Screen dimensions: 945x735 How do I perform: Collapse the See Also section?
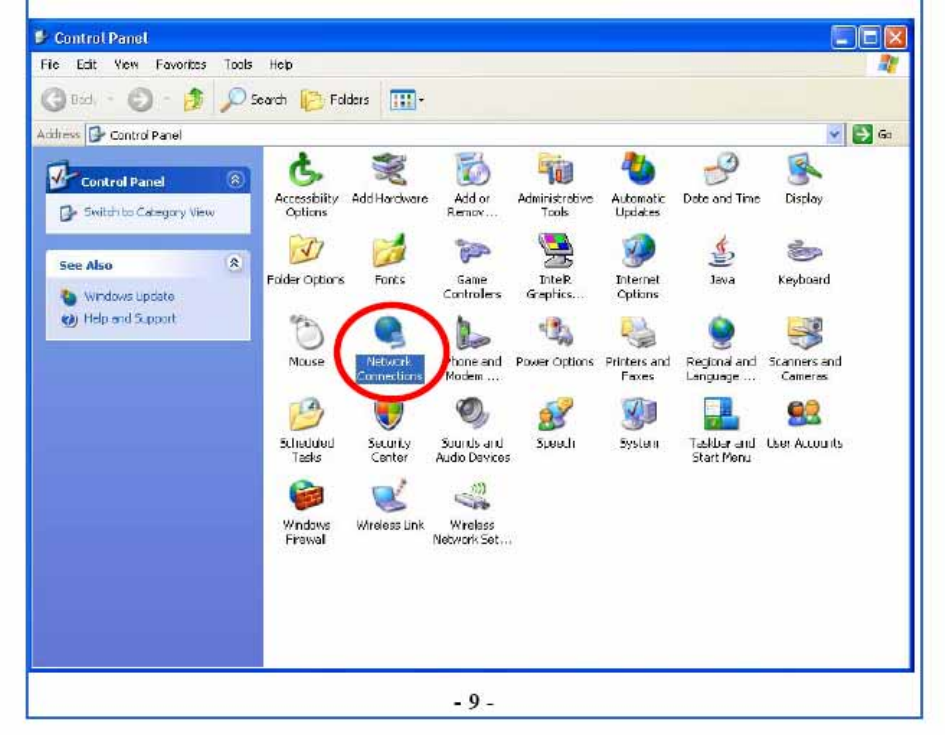click(234, 263)
